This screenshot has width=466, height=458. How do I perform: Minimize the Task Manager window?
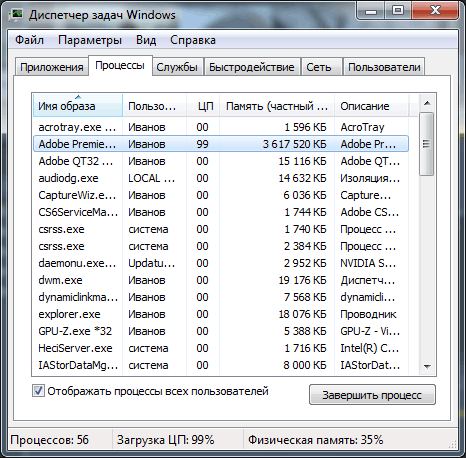coord(371,11)
